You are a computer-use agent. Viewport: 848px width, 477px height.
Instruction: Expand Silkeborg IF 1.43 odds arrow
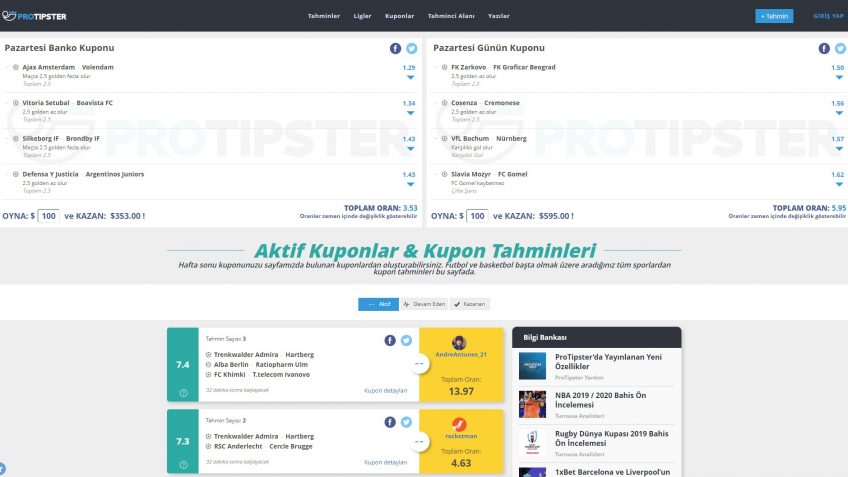[x=410, y=149]
